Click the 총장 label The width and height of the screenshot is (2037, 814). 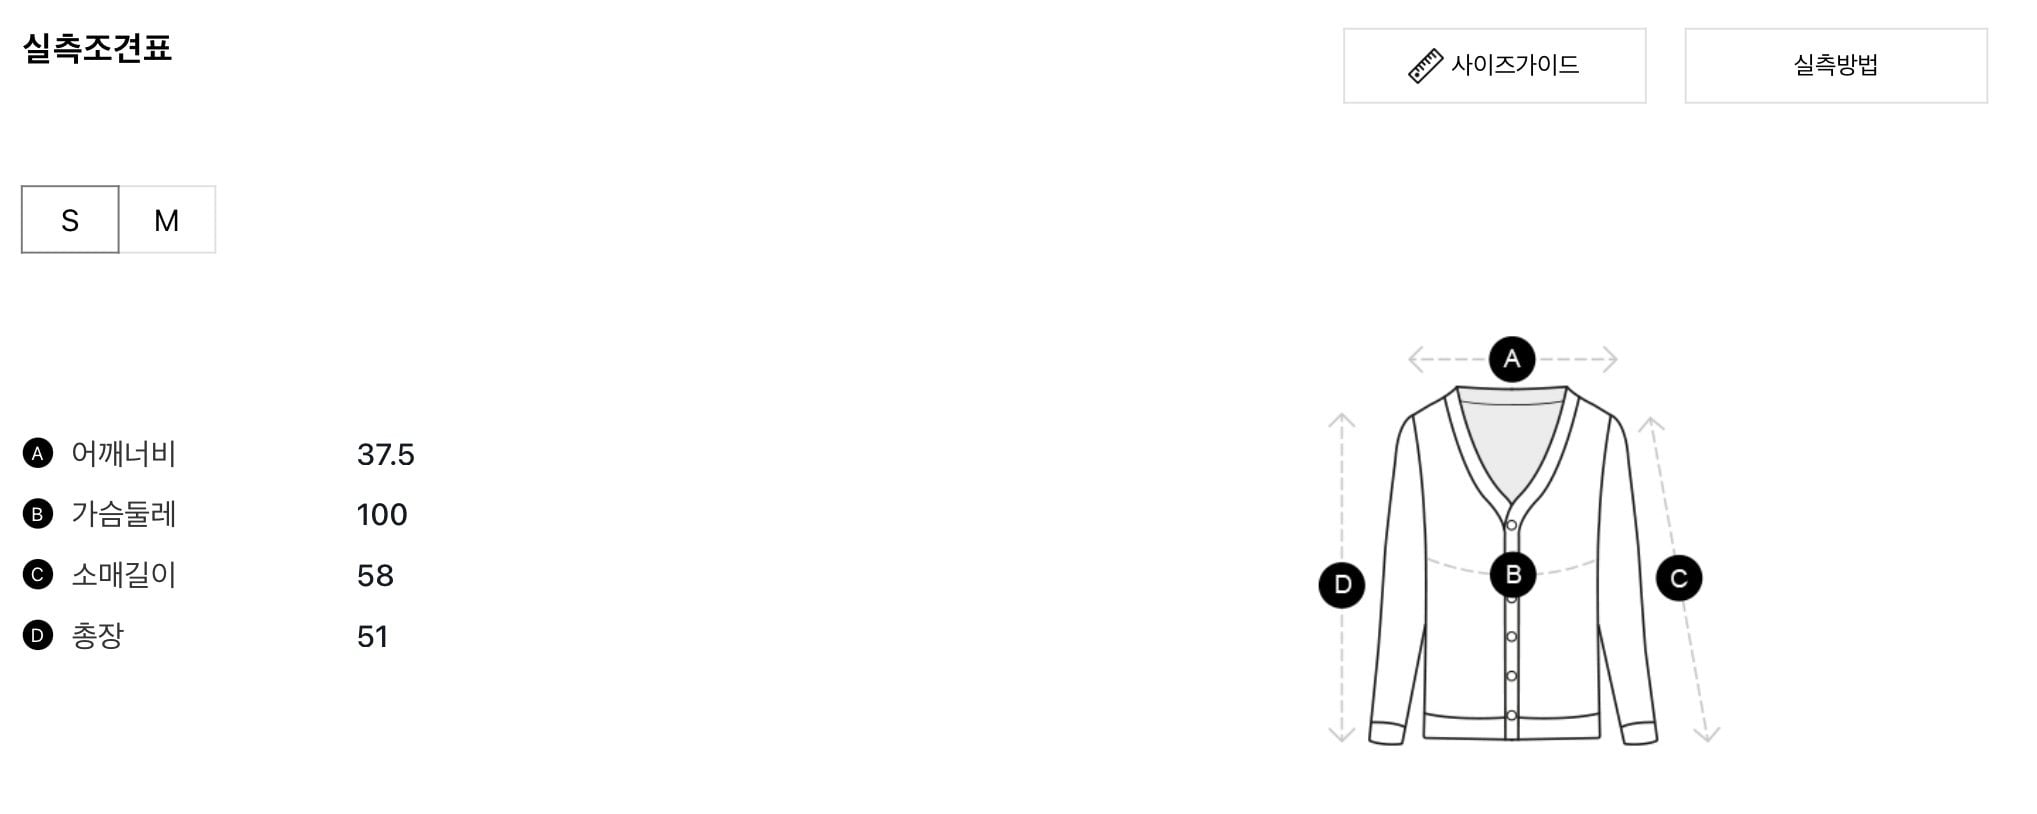(97, 635)
